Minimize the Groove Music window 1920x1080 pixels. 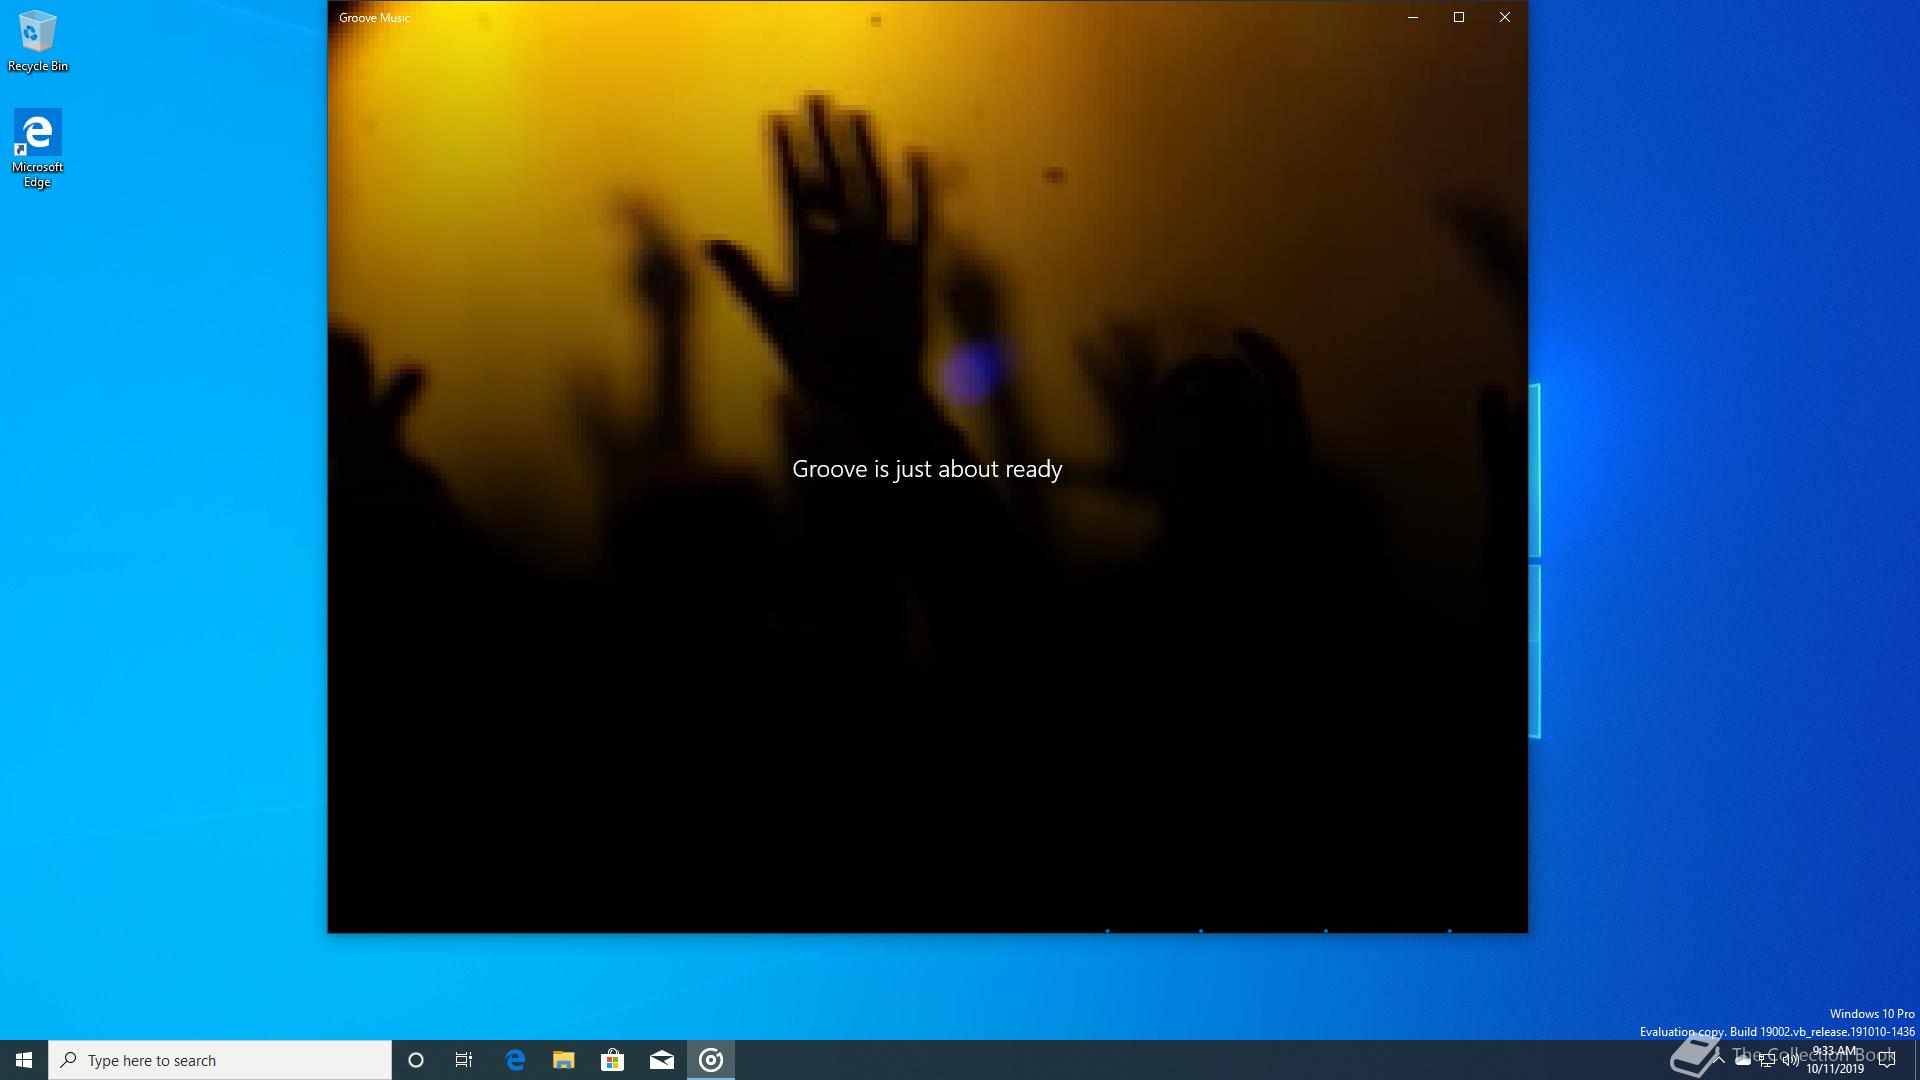1413,17
